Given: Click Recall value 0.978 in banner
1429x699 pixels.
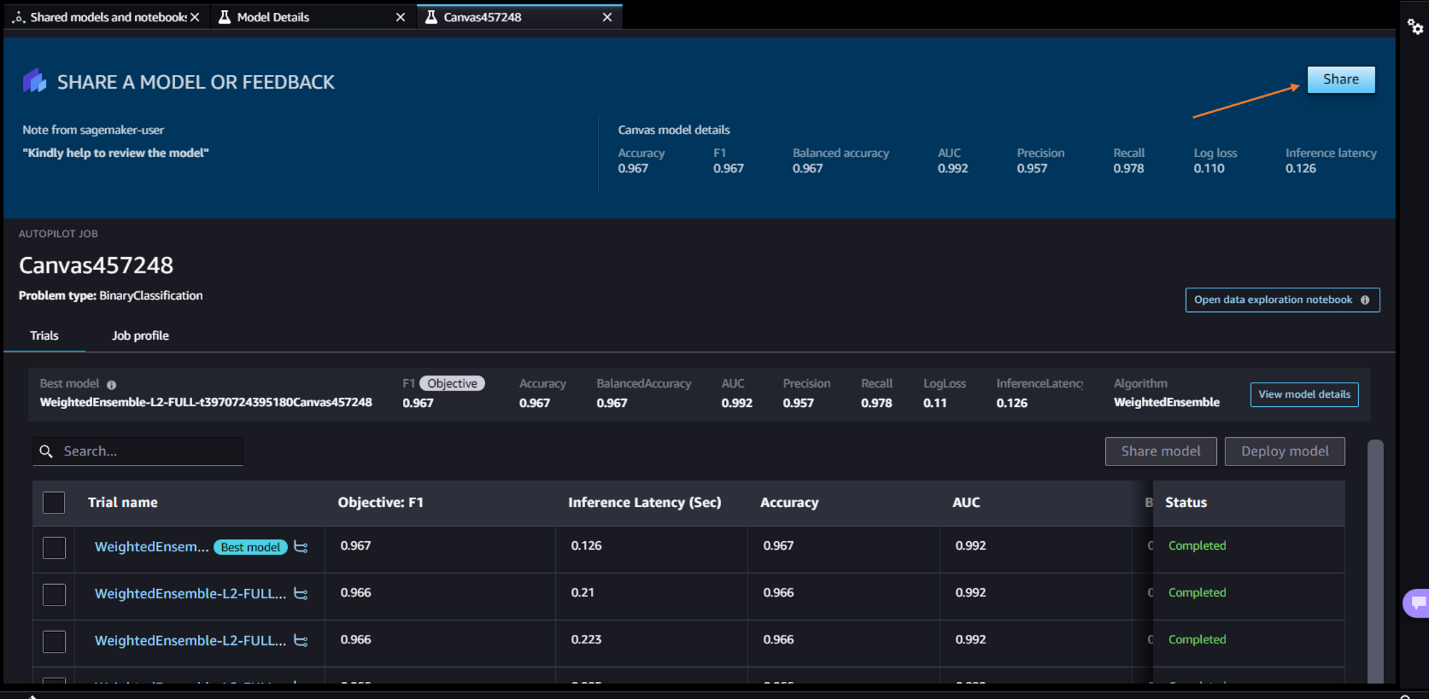Looking at the screenshot, I should (x=1129, y=168).
